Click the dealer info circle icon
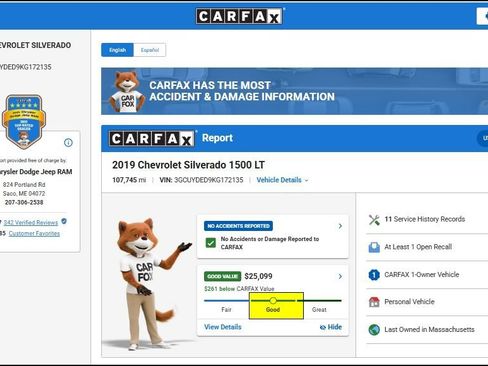The image size is (488, 366). click(x=68, y=143)
